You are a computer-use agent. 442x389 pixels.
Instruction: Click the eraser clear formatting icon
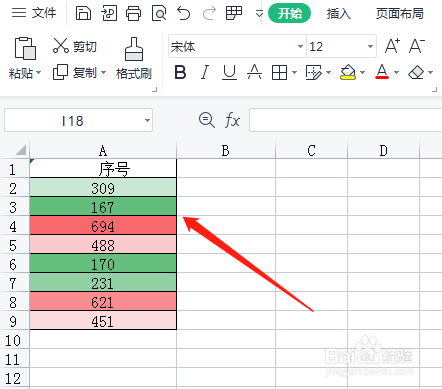point(416,72)
